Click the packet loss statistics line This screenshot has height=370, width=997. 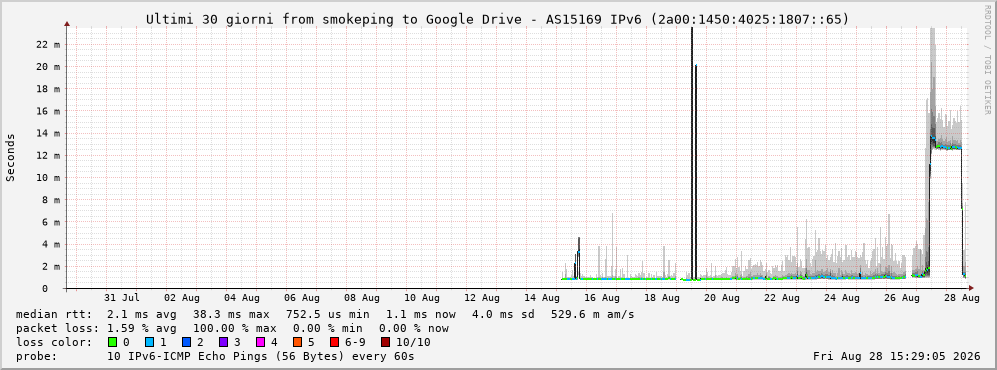(x=232, y=329)
